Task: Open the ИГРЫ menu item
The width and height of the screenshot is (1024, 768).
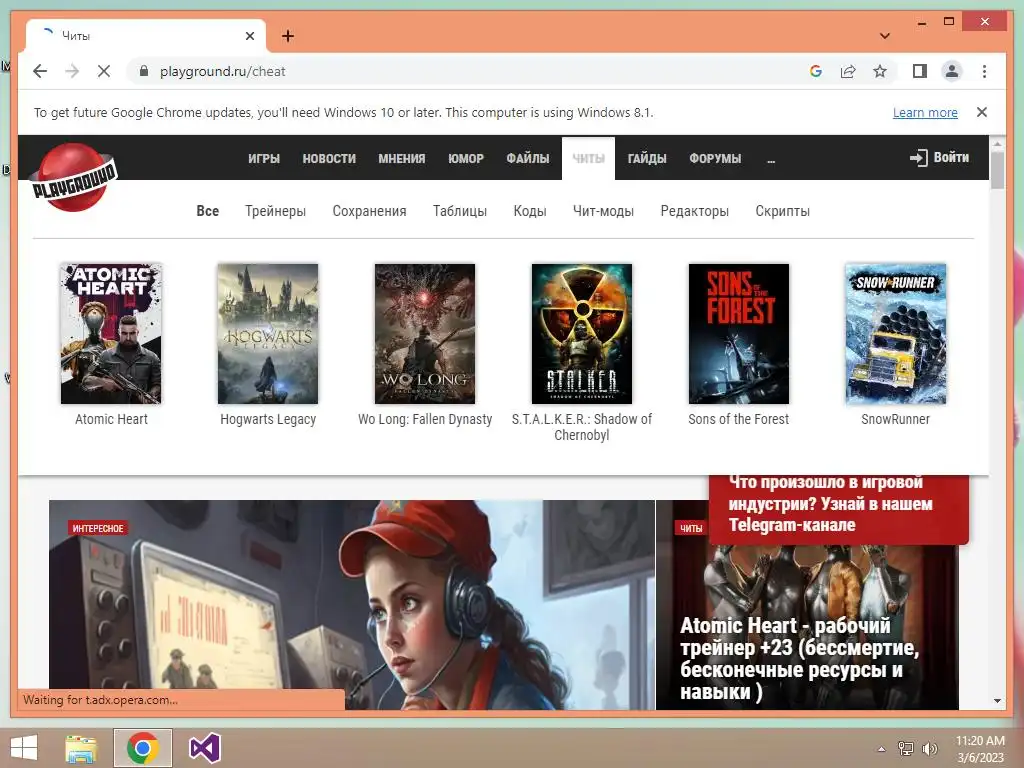Action: (x=264, y=159)
